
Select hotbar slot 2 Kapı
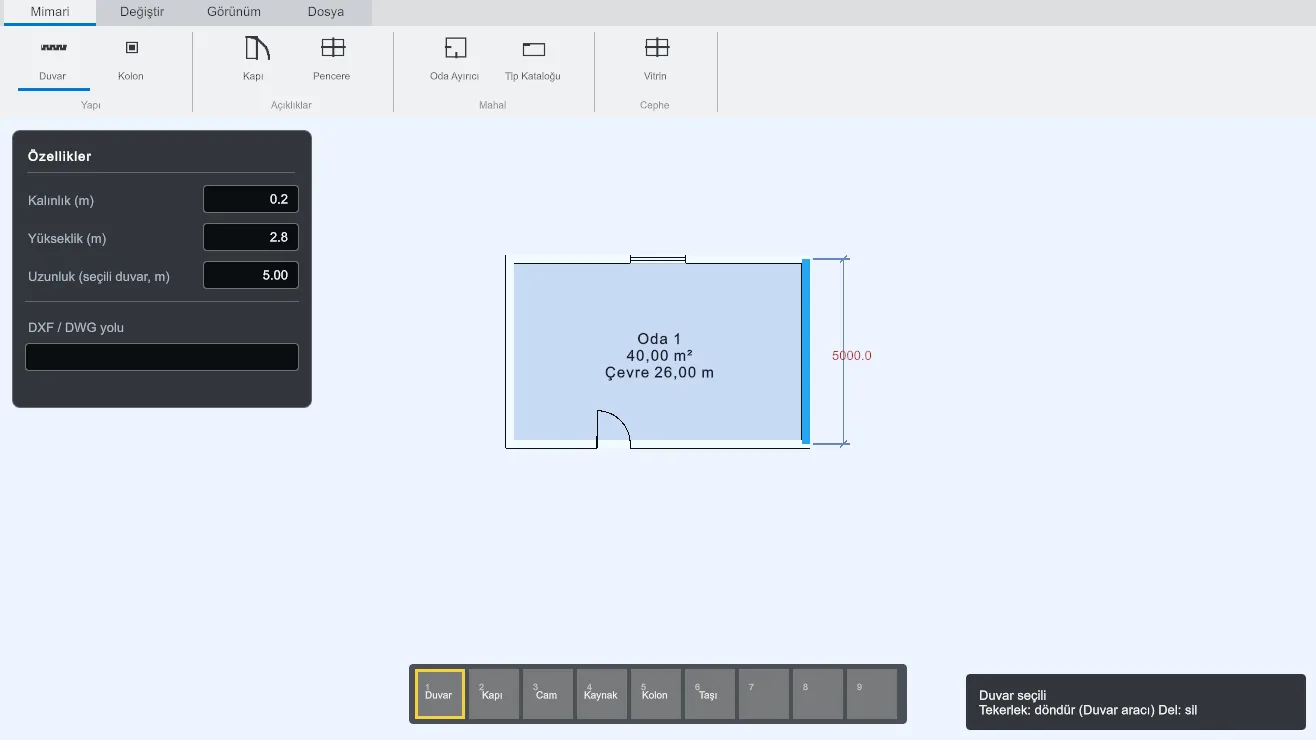point(494,694)
